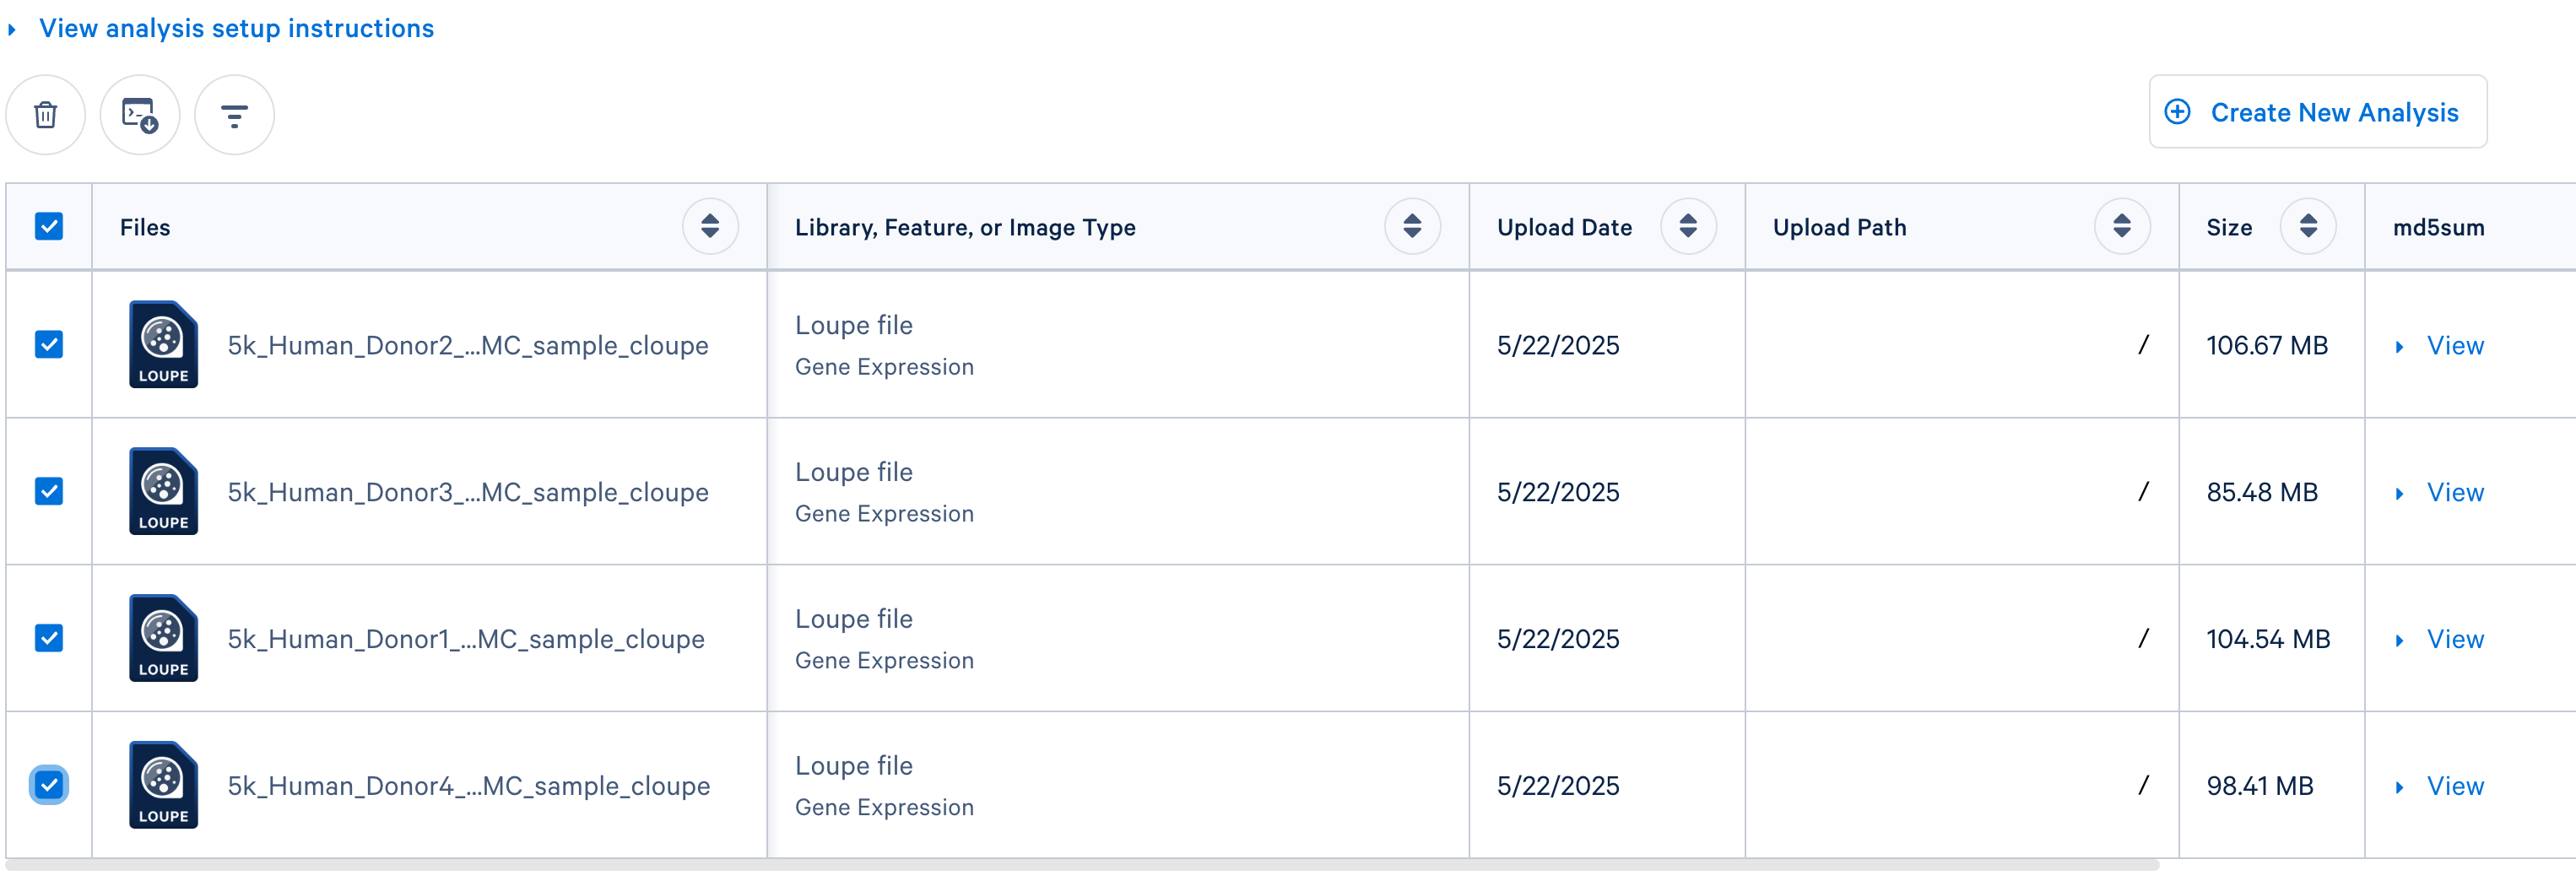Screen dimensions: 2576x881
Task: Click the Loupe file icon for Donor2
Action: click(163, 344)
